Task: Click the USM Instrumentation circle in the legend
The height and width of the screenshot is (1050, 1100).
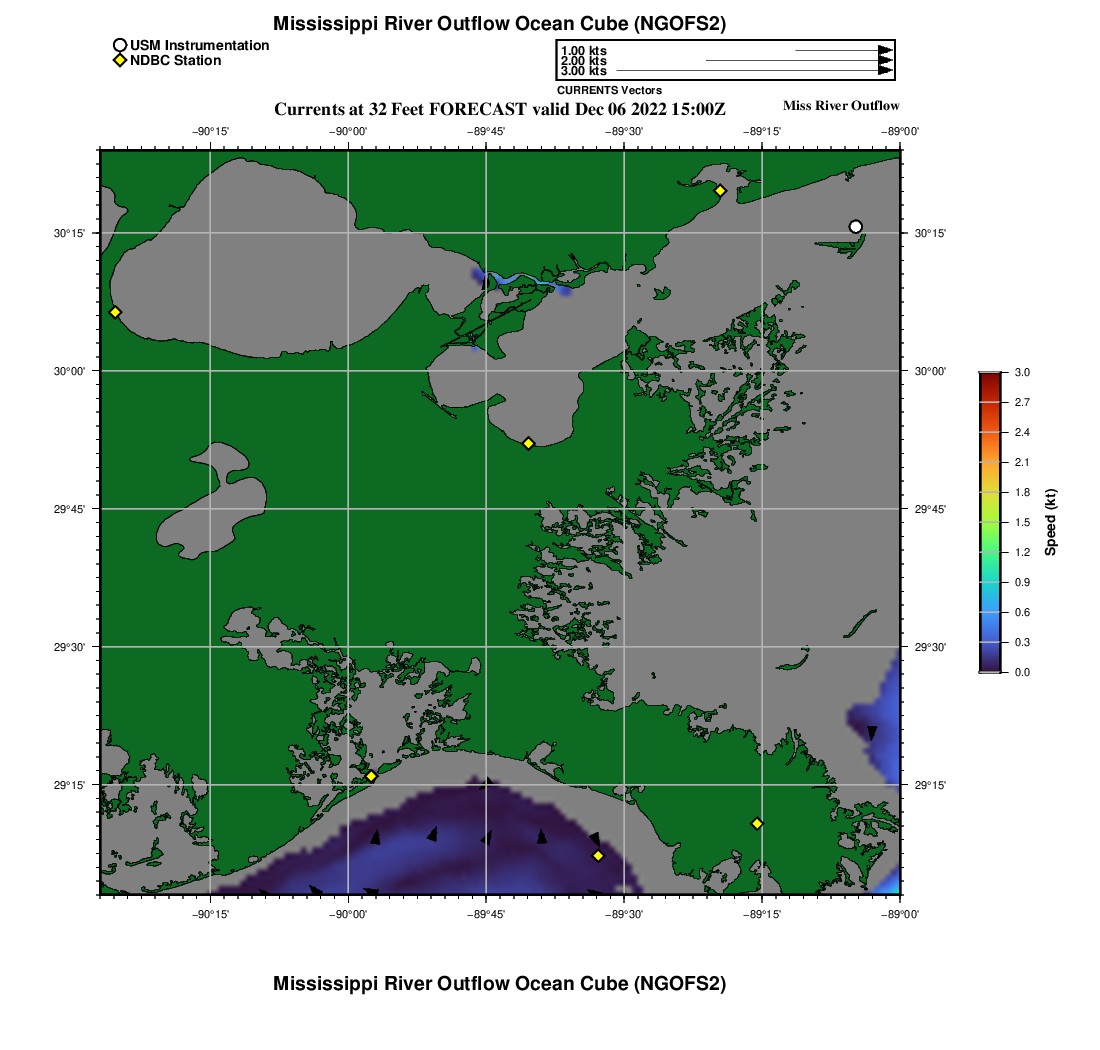Action: click(120, 45)
